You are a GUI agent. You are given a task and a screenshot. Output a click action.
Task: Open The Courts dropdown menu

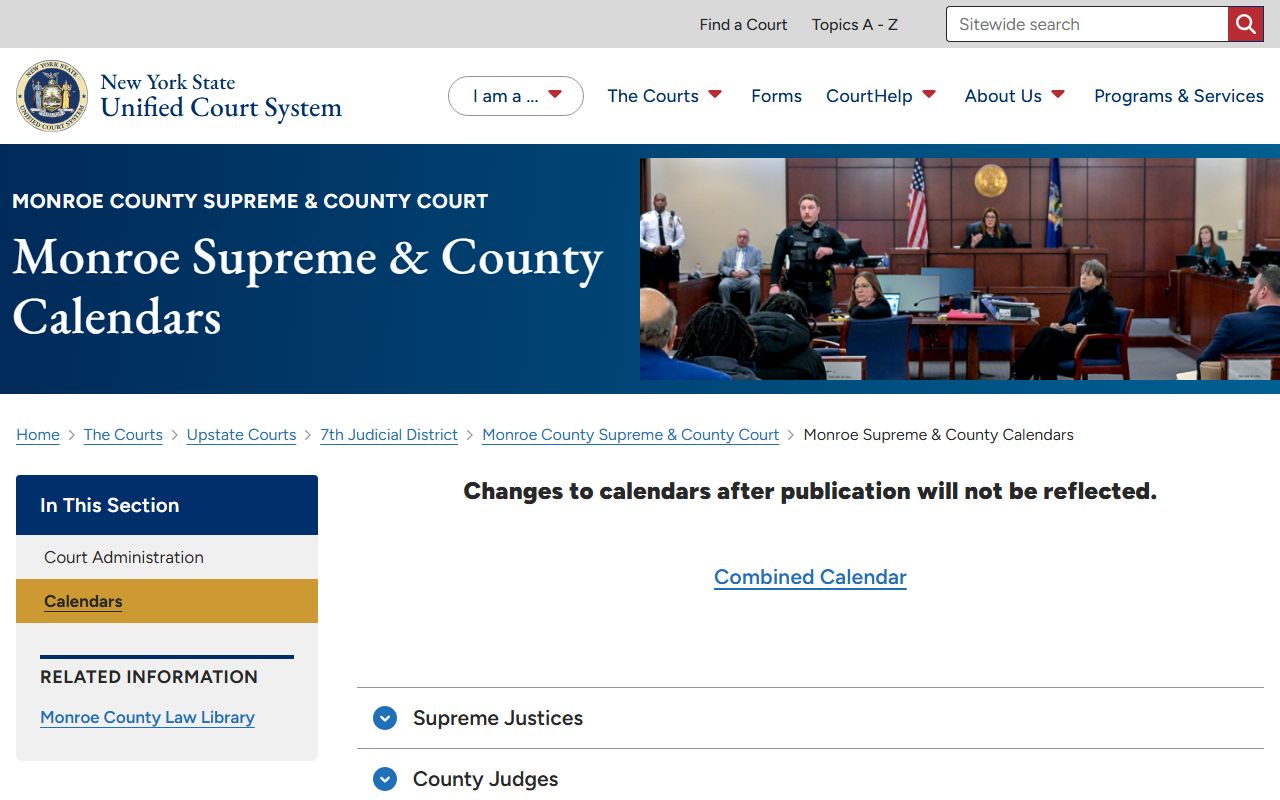coord(665,96)
